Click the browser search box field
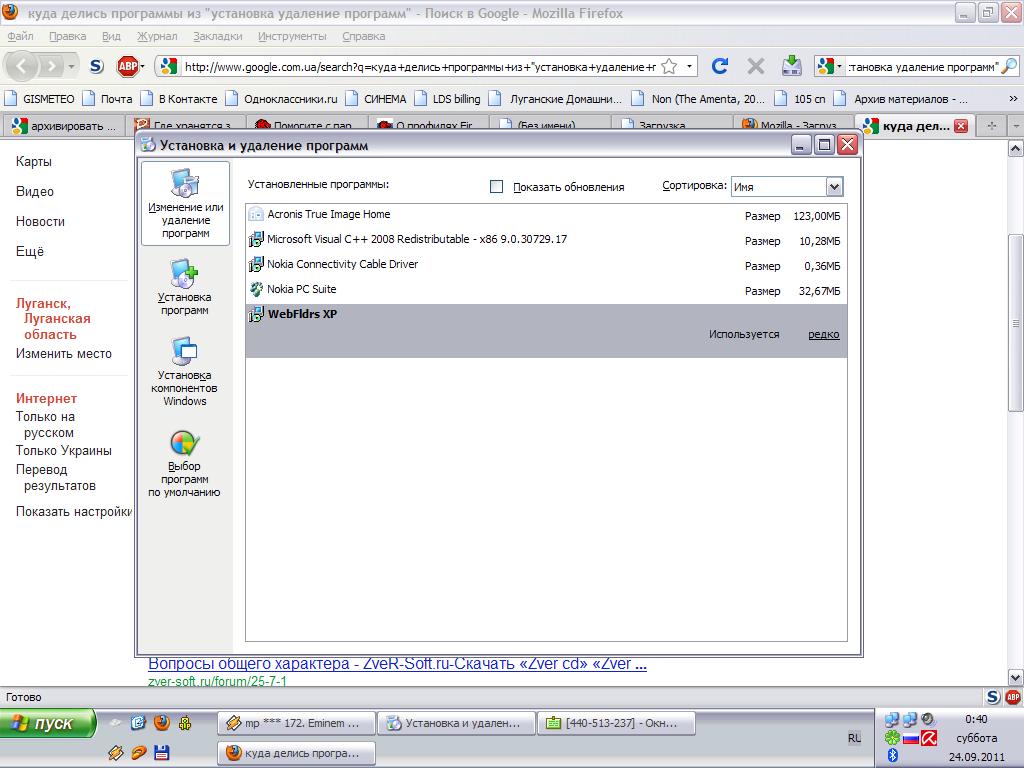This screenshot has width=1024, height=768. tap(922, 67)
